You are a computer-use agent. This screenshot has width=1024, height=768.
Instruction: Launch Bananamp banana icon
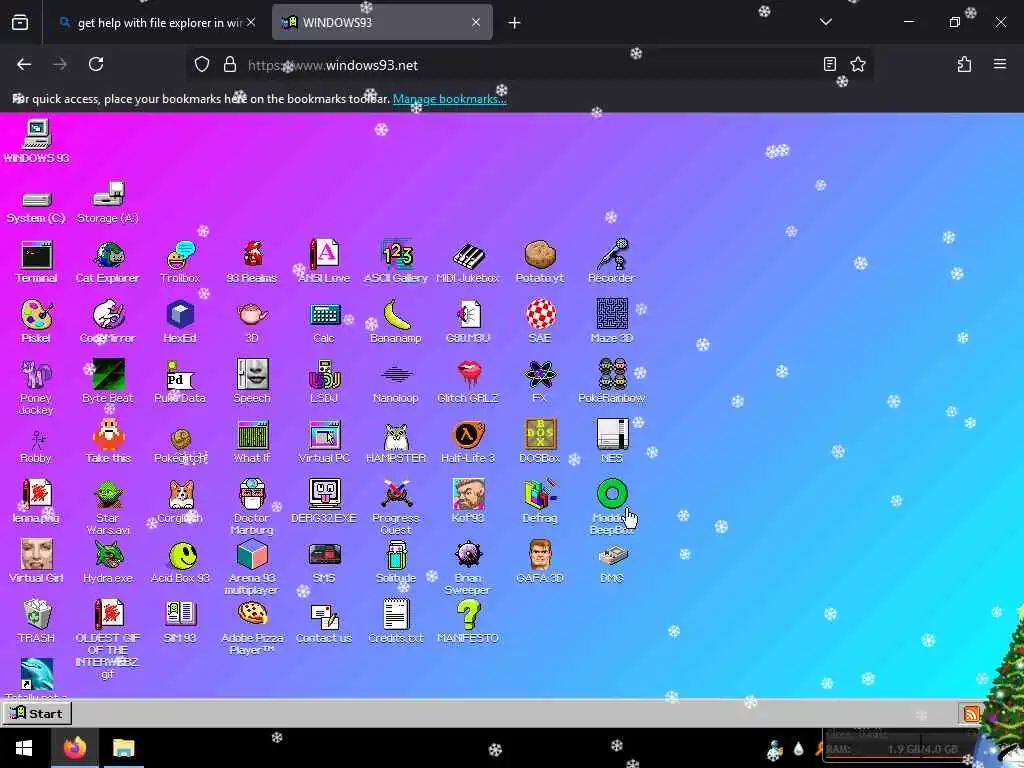point(396,321)
